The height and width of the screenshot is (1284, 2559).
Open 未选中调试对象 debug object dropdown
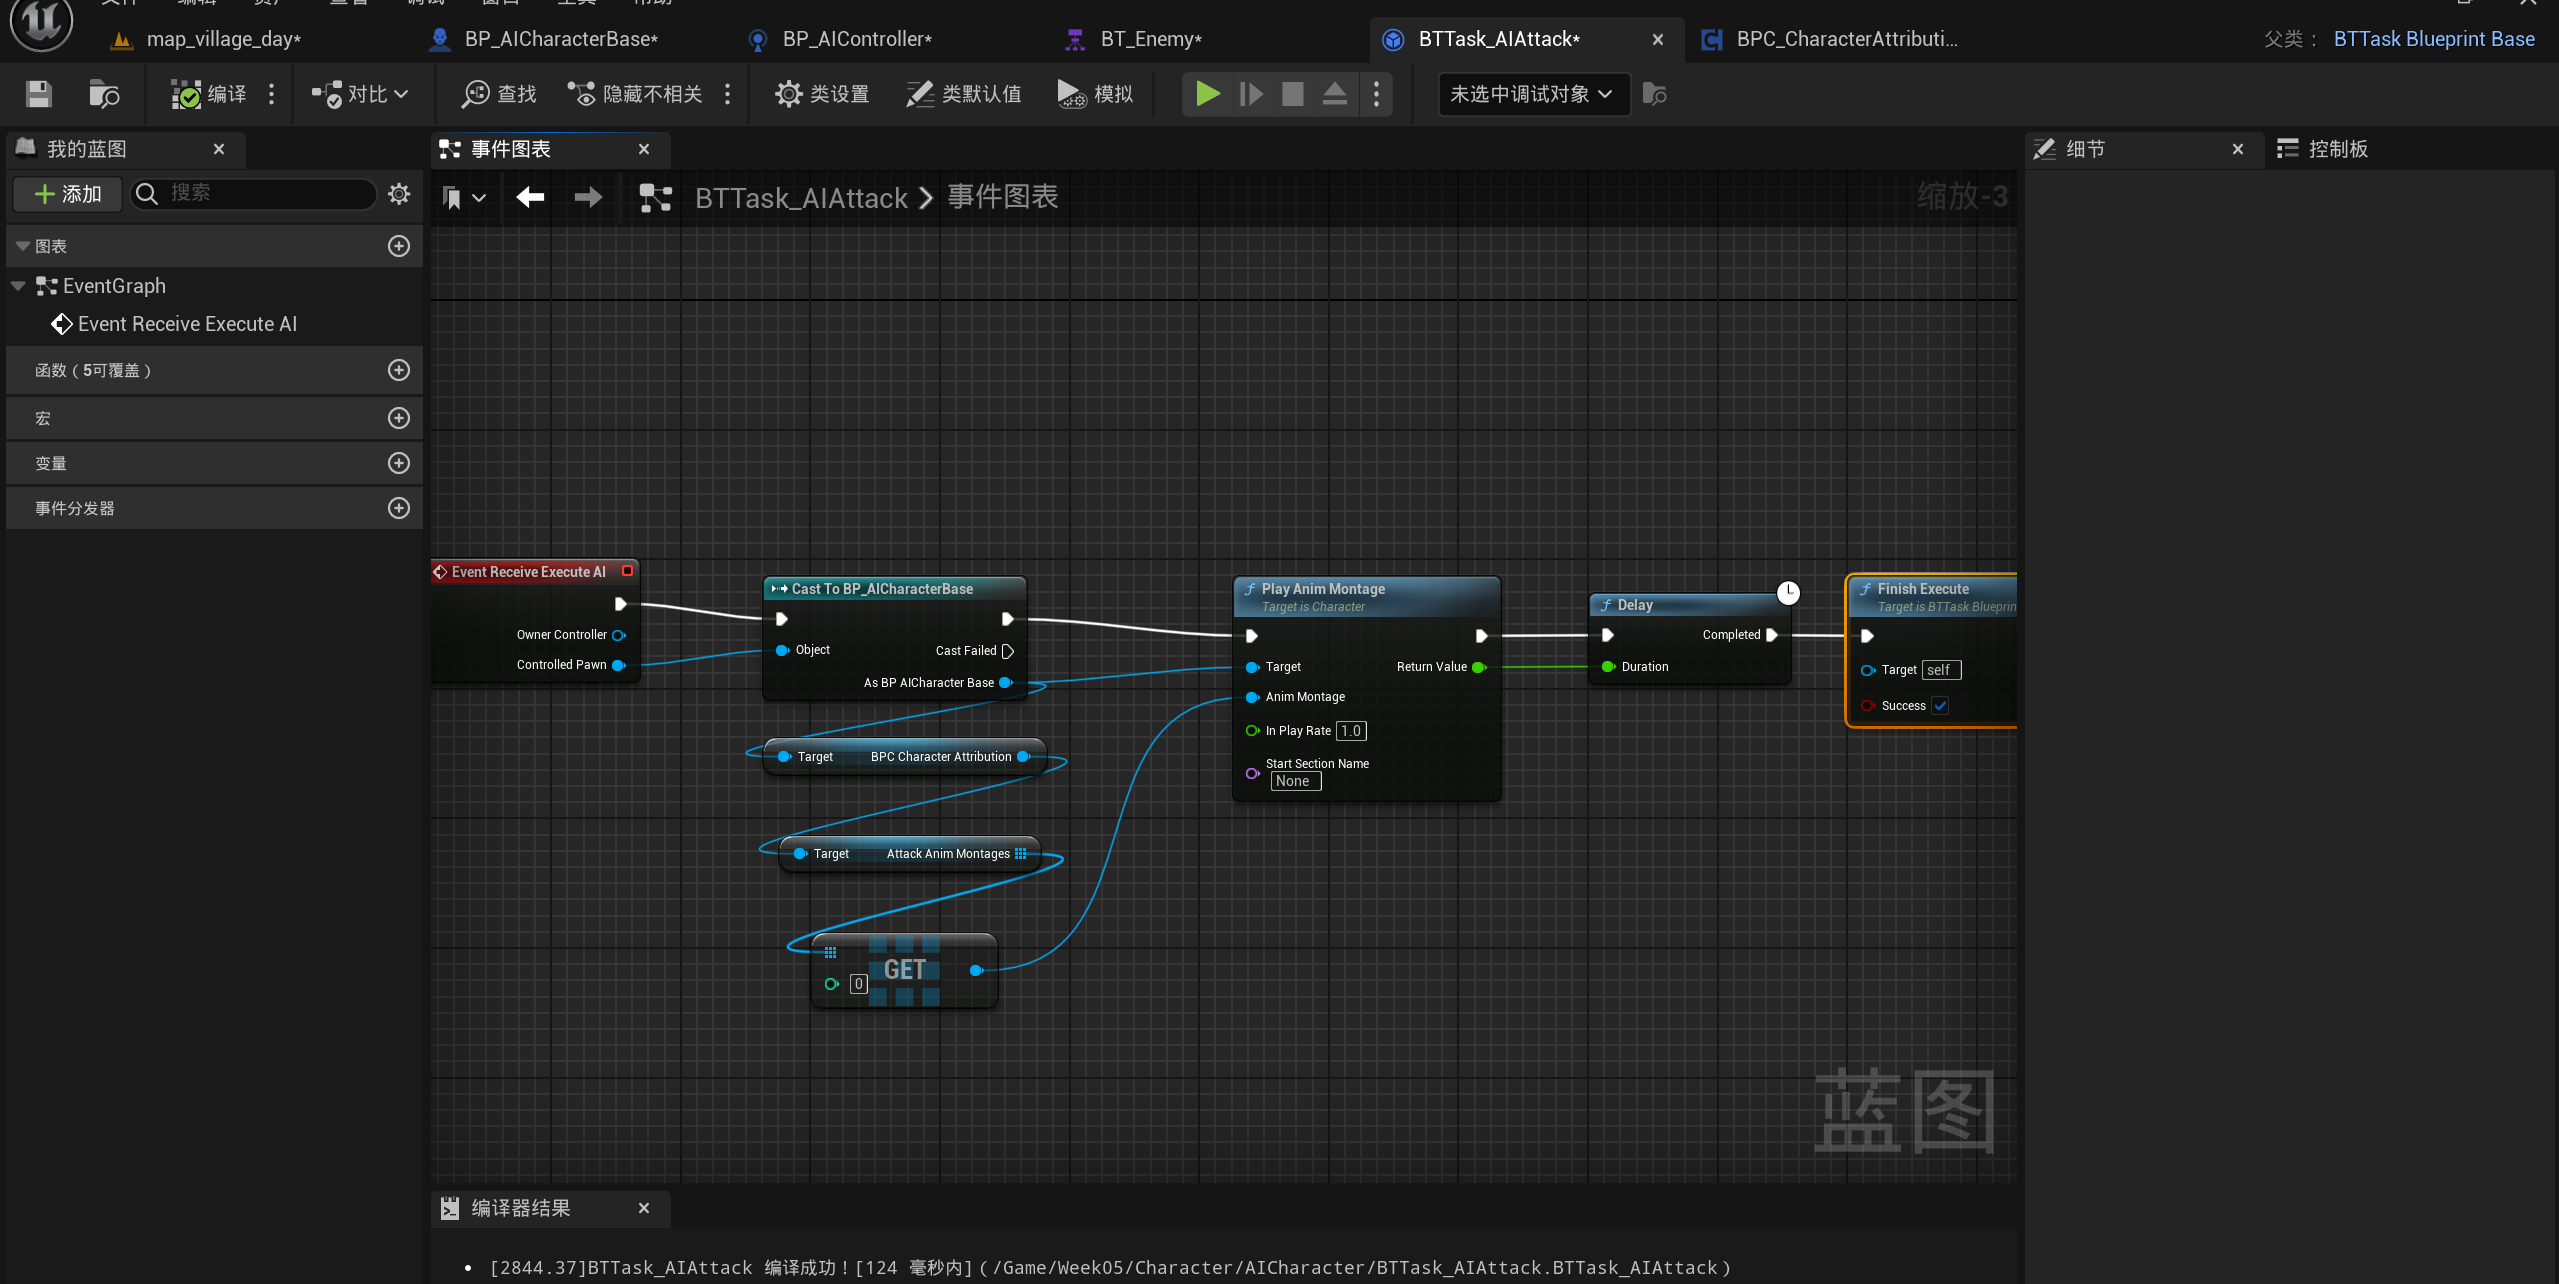tap(1531, 94)
